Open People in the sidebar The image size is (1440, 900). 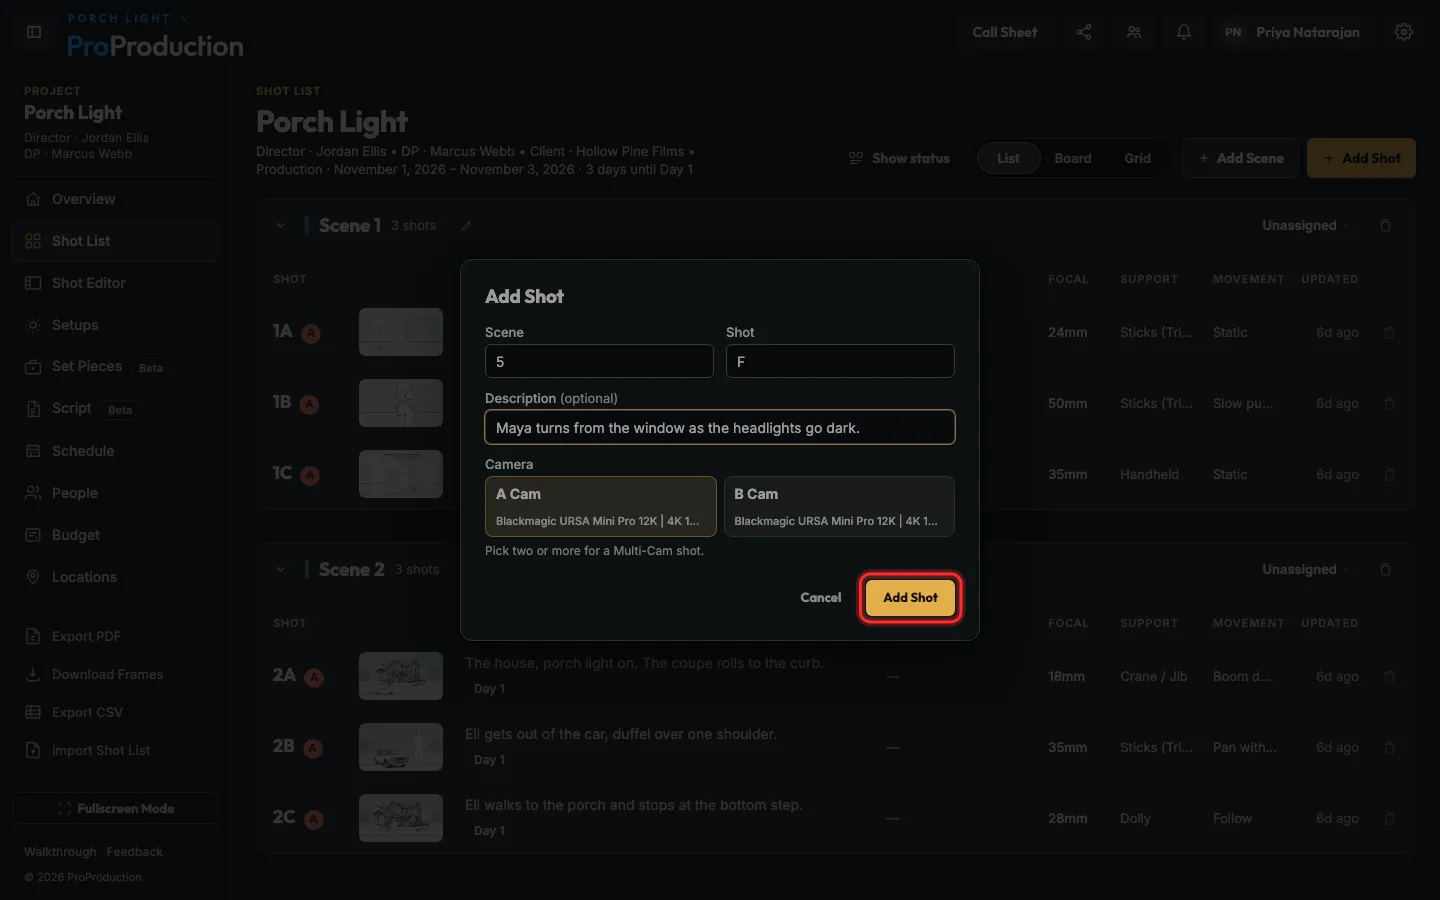[x=116, y=493]
